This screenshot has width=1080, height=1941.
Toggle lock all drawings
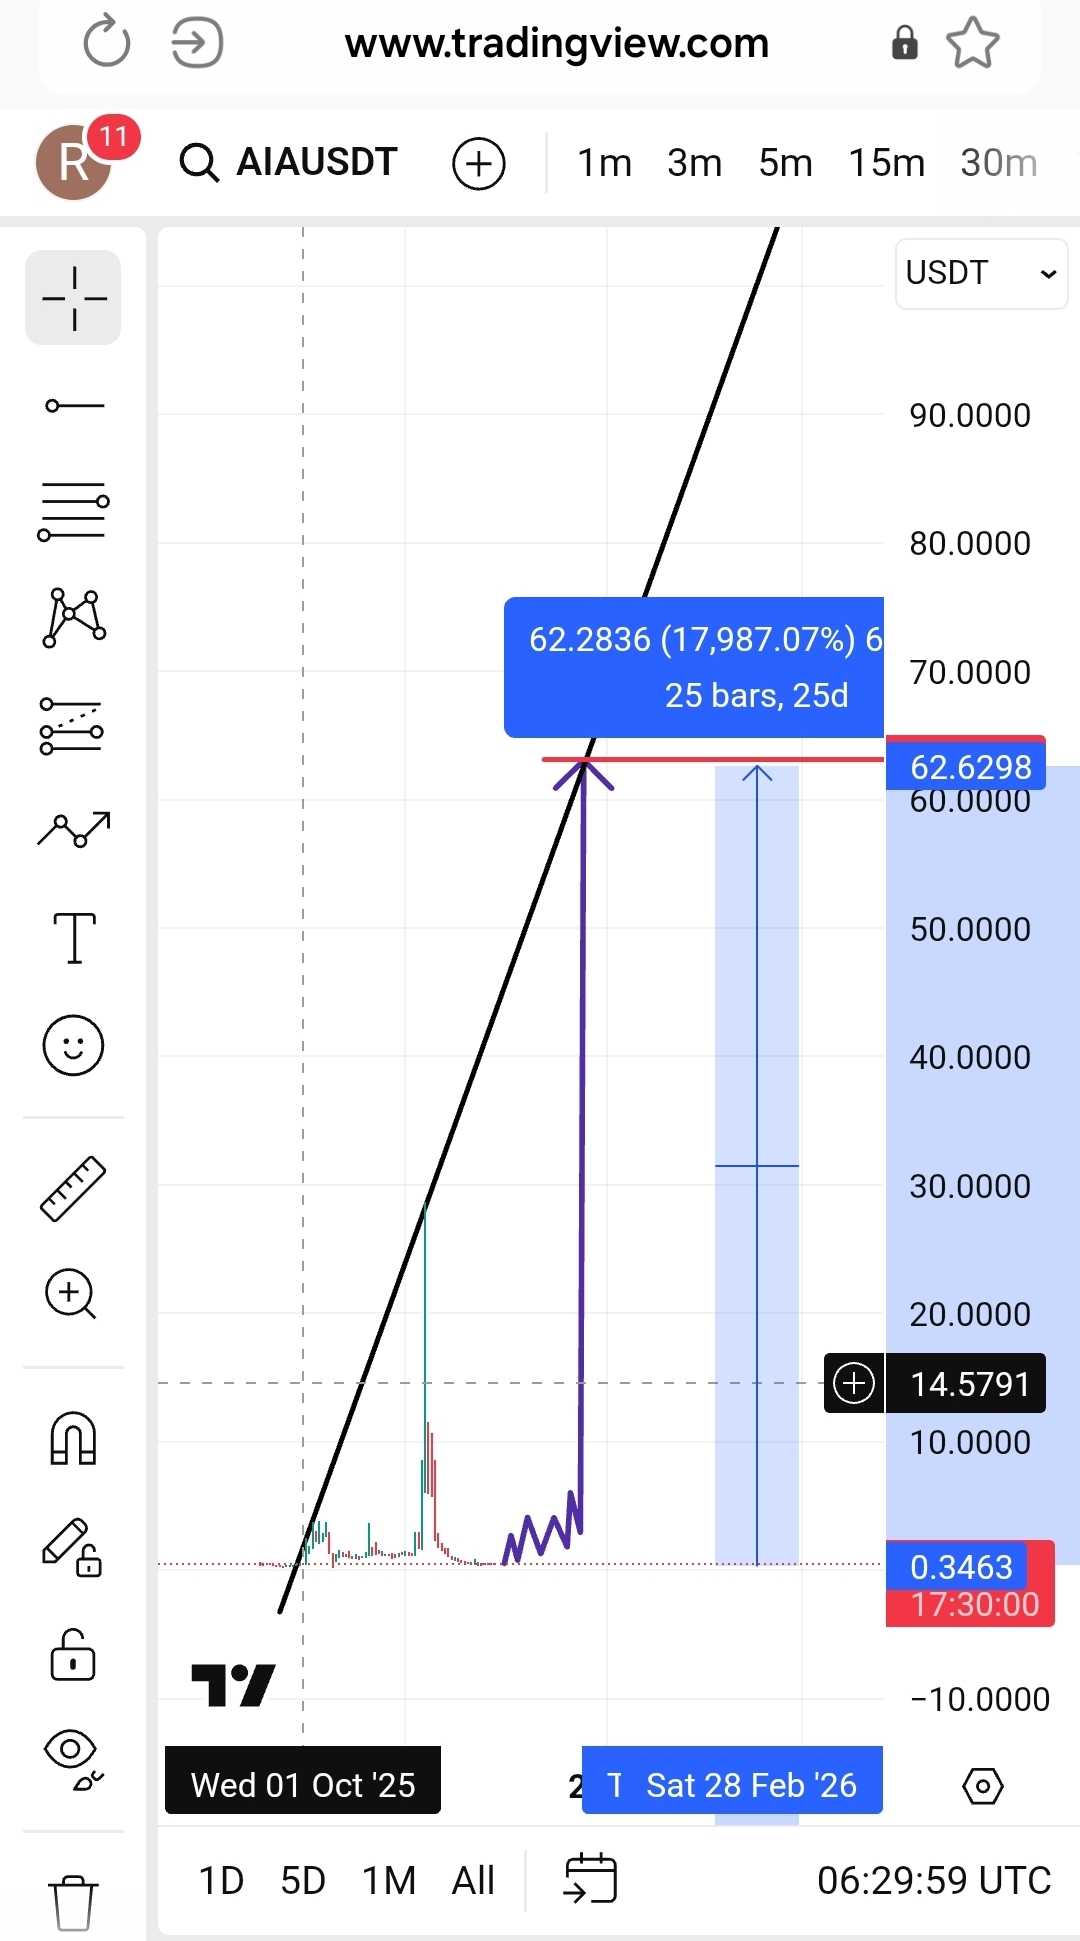(x=74, y=1655)
